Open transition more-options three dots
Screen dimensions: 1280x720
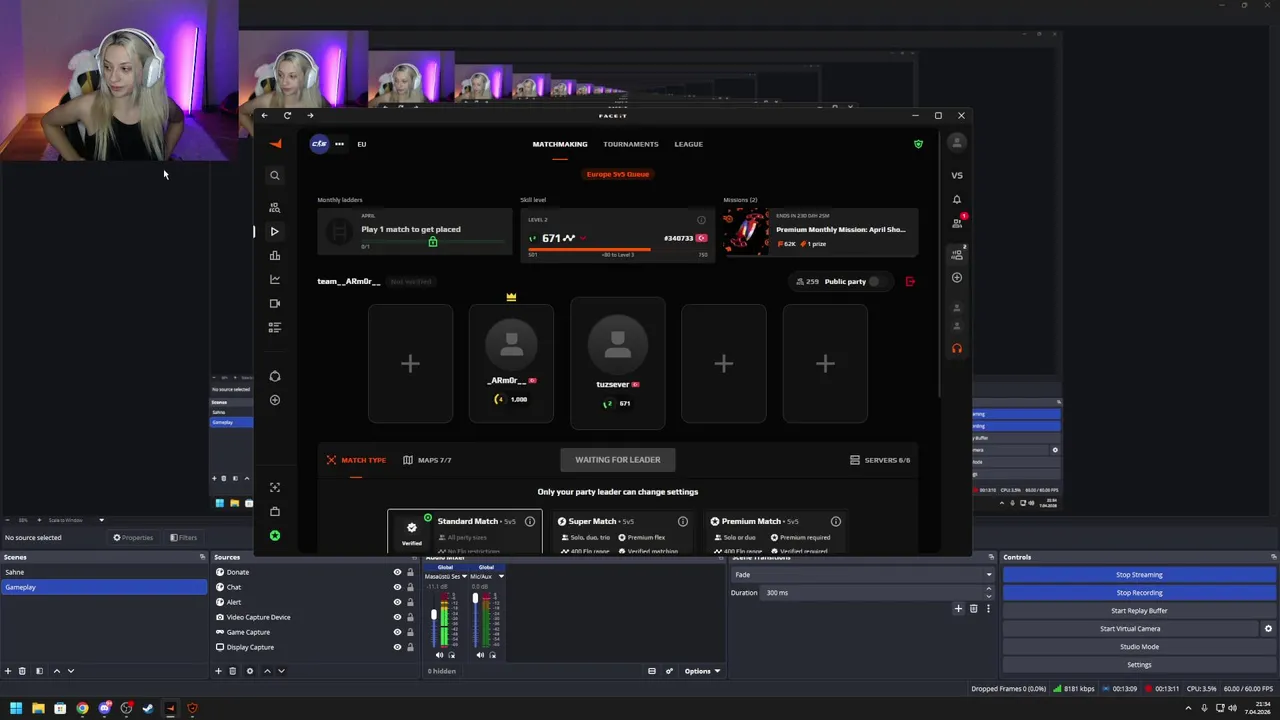pos(988,608)
